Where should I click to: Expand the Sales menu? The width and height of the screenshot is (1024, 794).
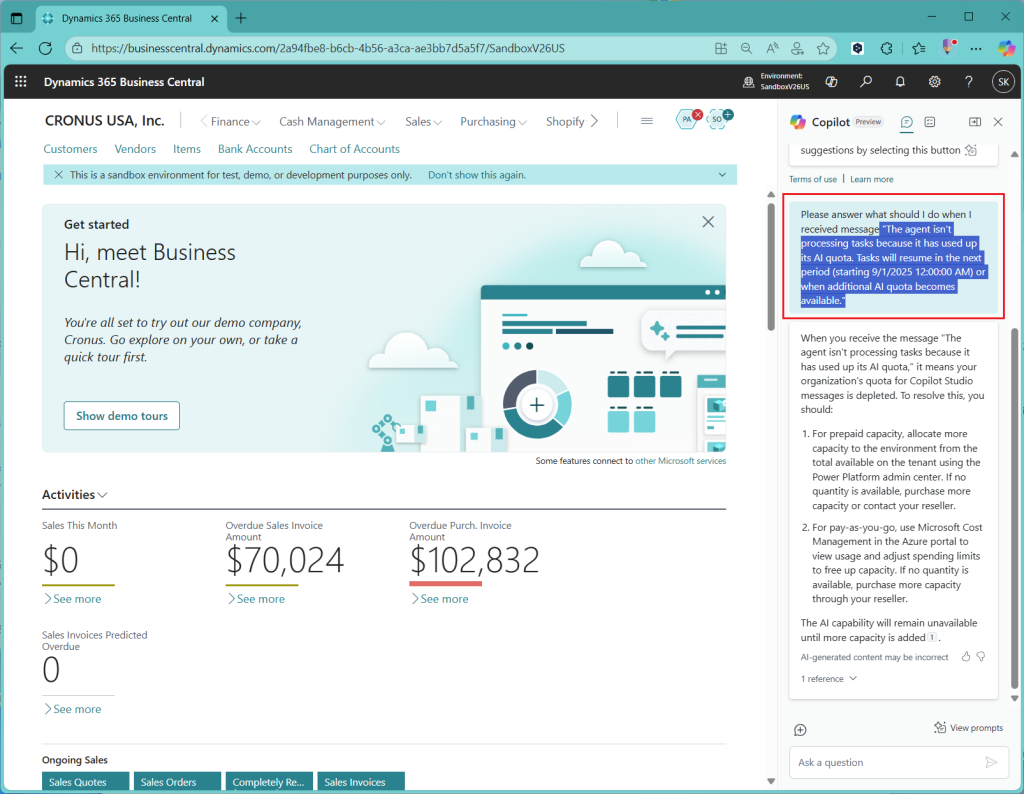pos(423,122)
